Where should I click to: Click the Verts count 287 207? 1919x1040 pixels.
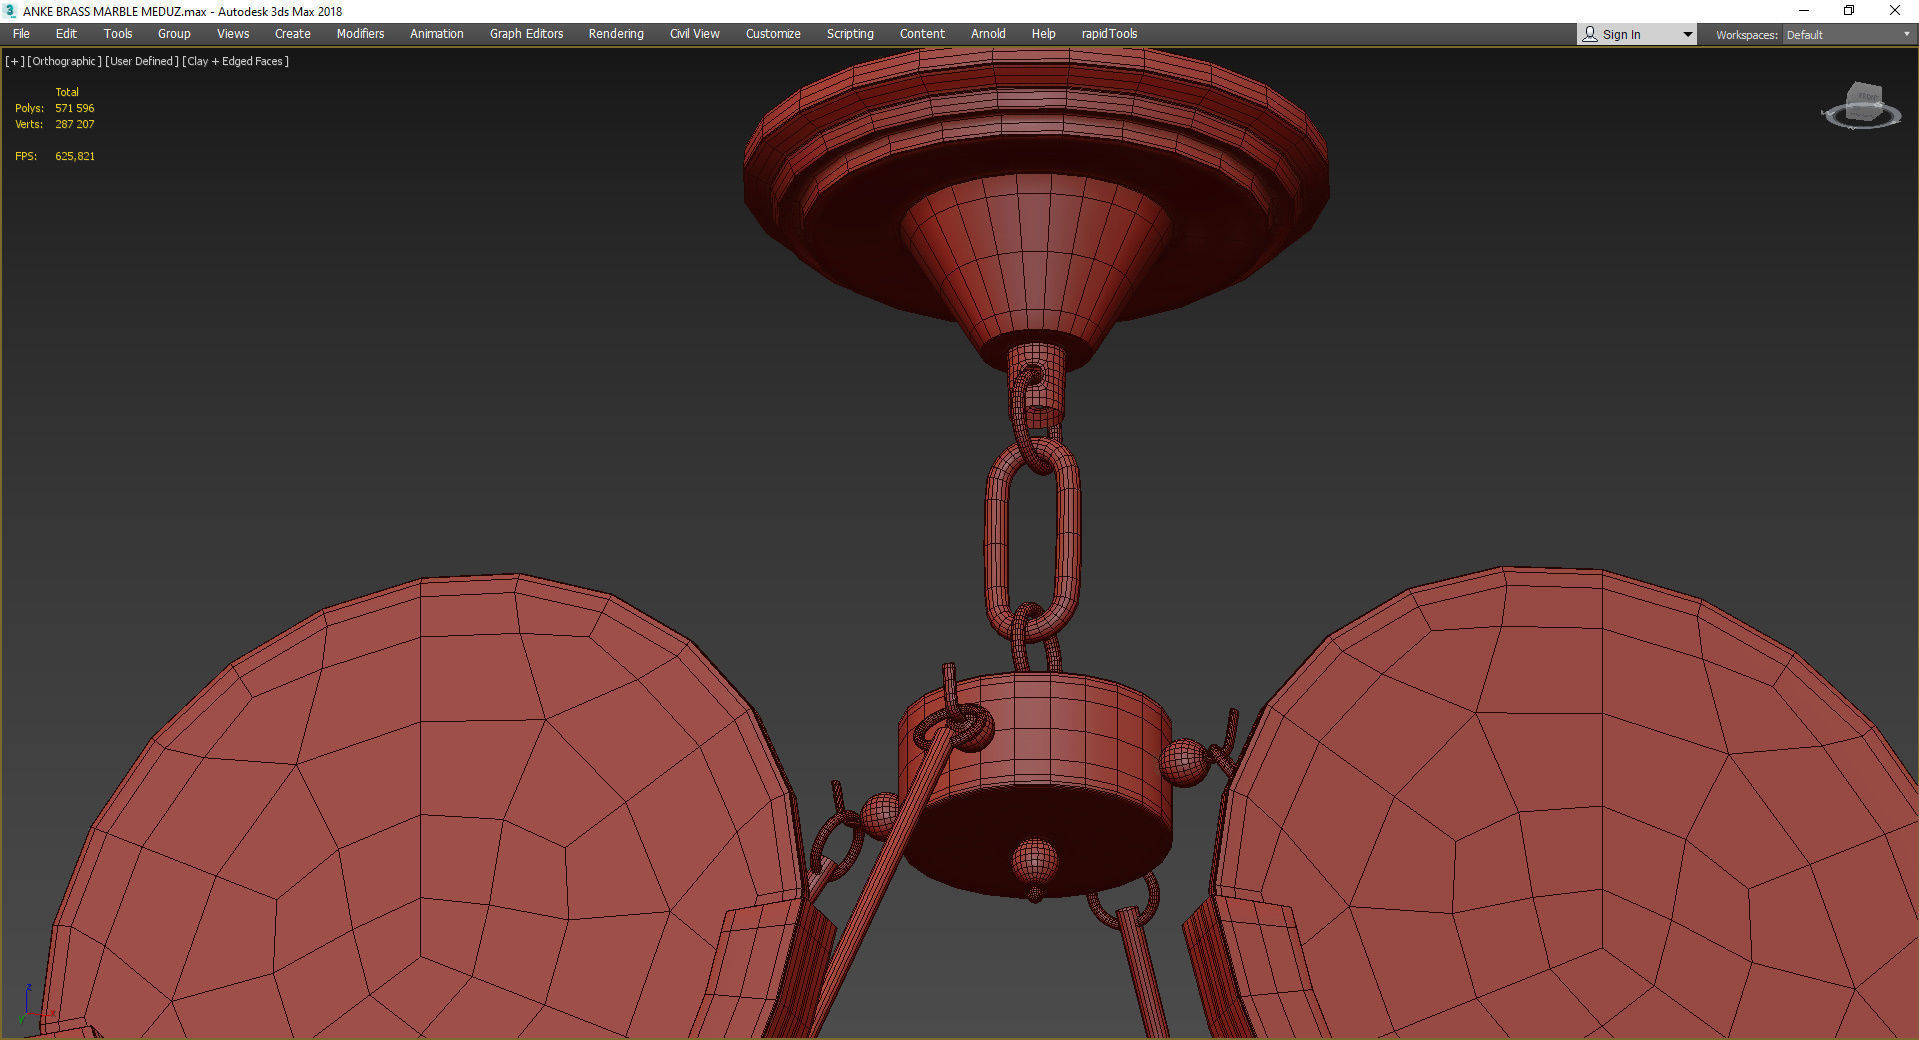(75, 124)
